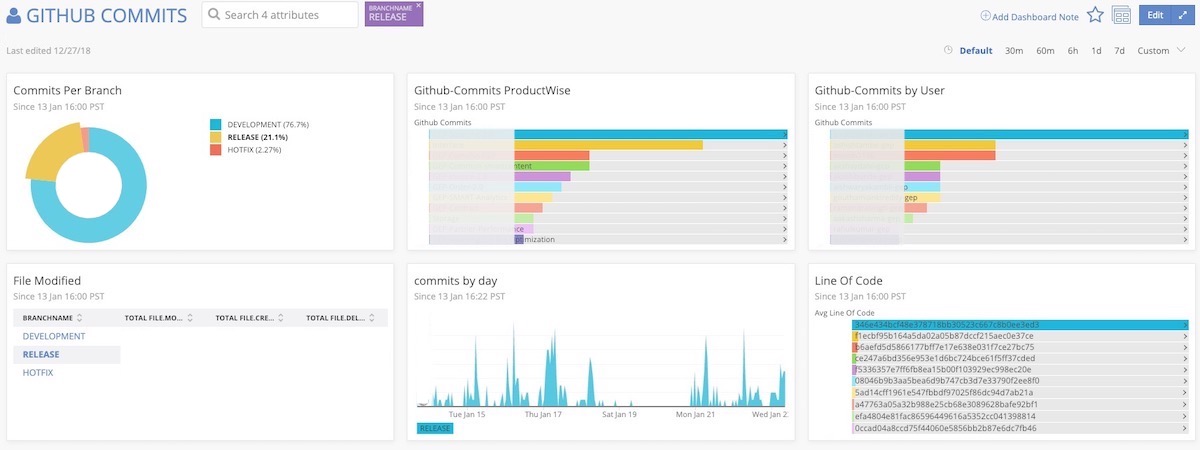Expand the Custom time range chevron
Screen dimensions: 1200x450
[1180, 51]
